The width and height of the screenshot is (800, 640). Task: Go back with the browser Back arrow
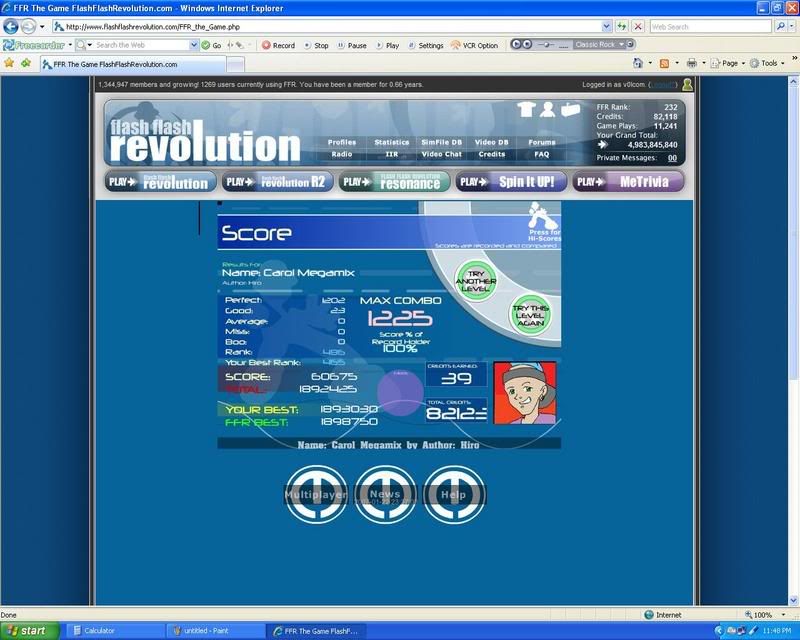(11, 26)
